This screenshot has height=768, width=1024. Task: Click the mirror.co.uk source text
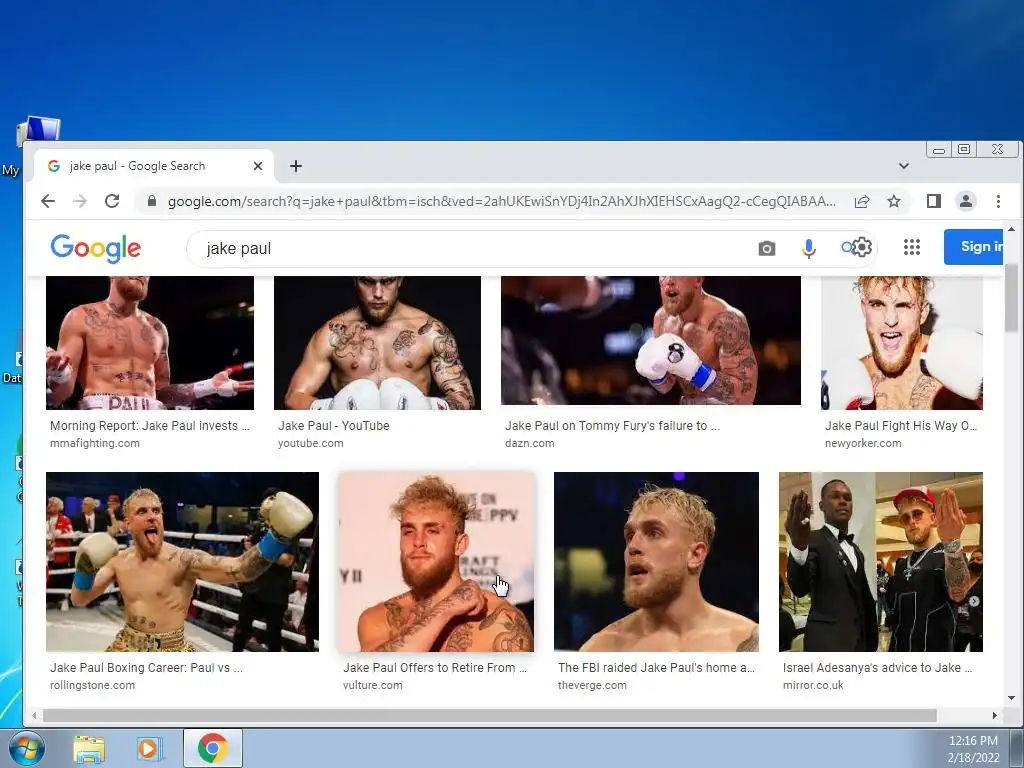pos(813,686)
